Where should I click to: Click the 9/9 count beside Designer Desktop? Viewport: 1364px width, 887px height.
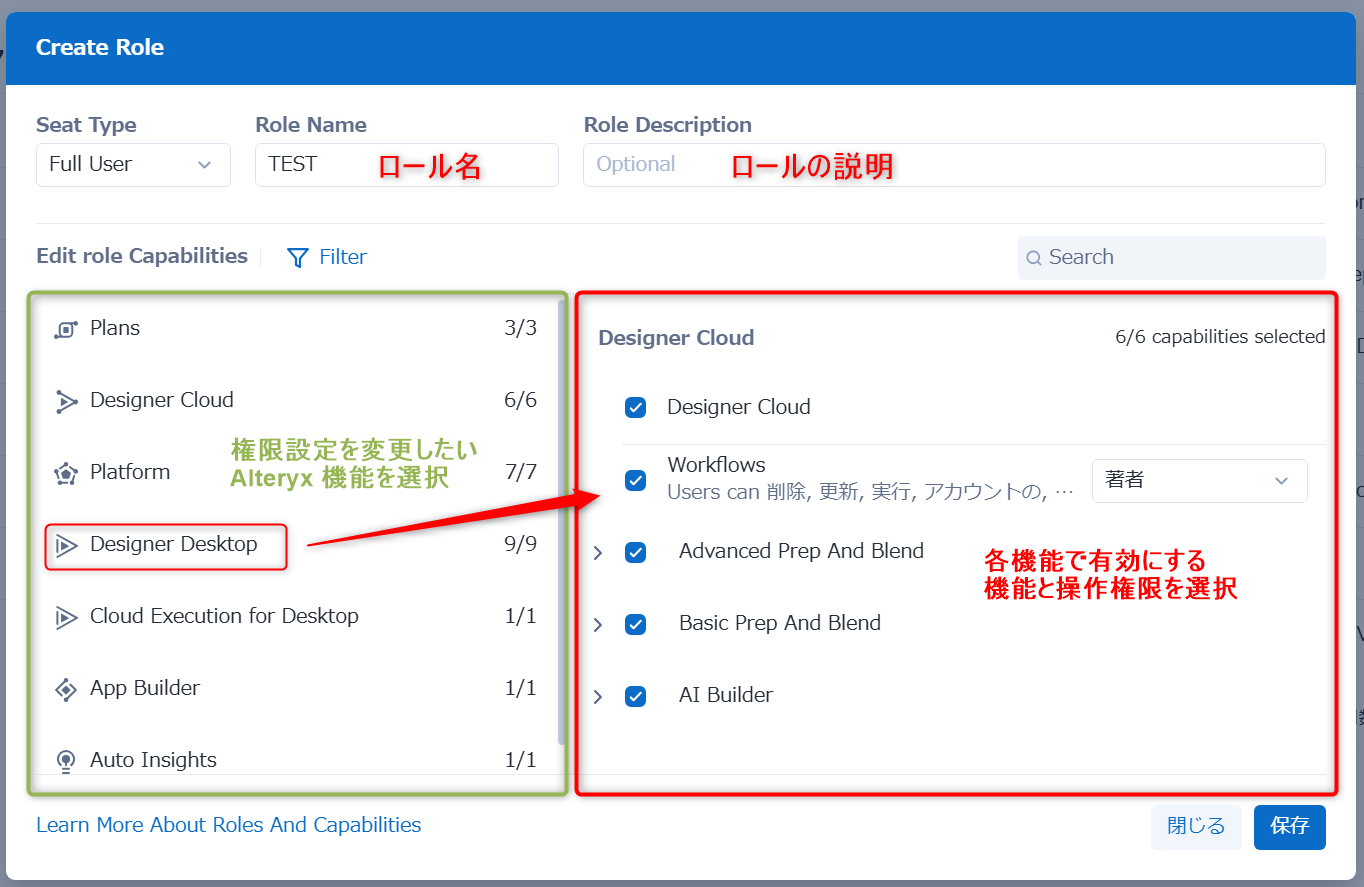(x=521, y=544)
